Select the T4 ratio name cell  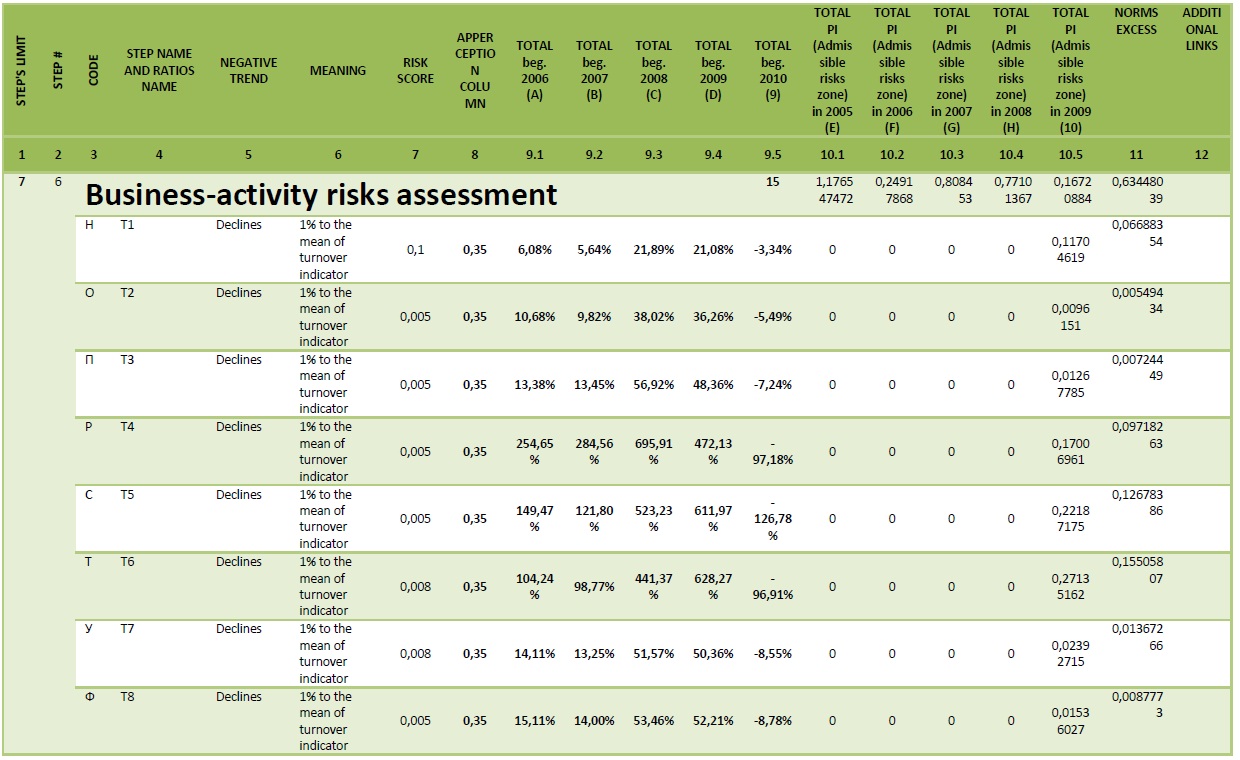tap(127, 427)
